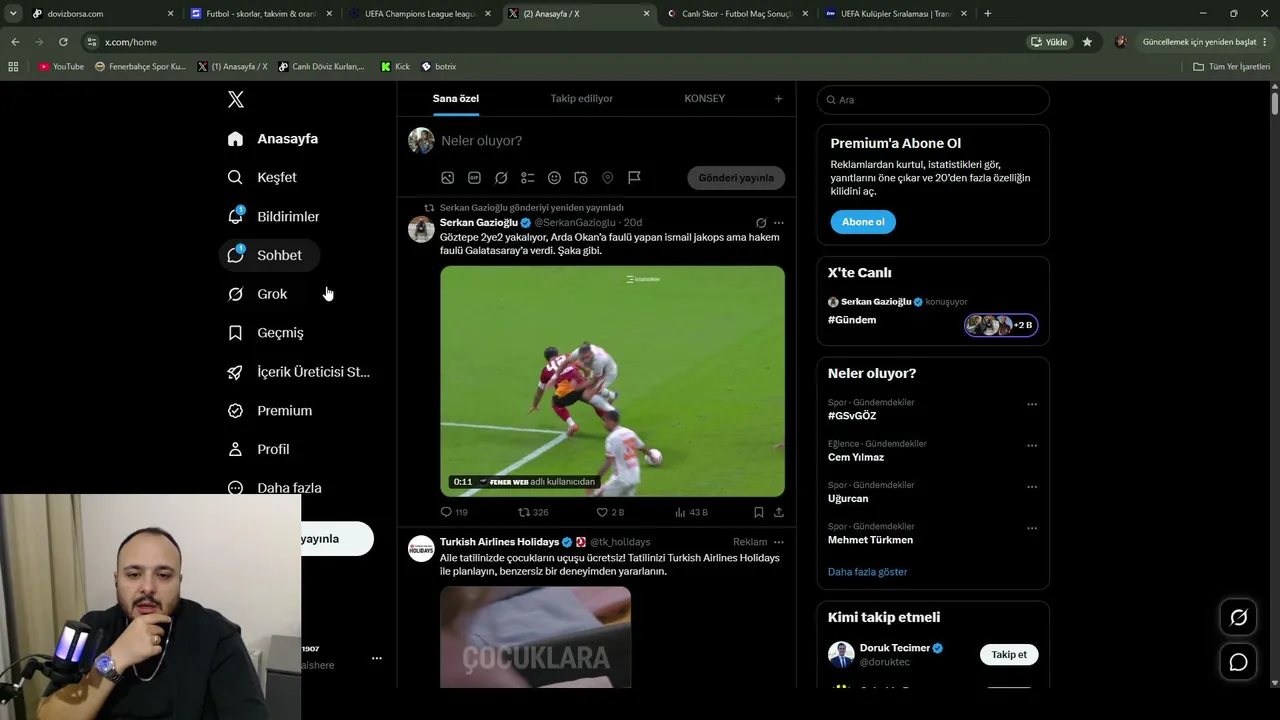Switch to KONSEY tab
Viewport: 1280px width, 720px height.
tap(705, 98)
